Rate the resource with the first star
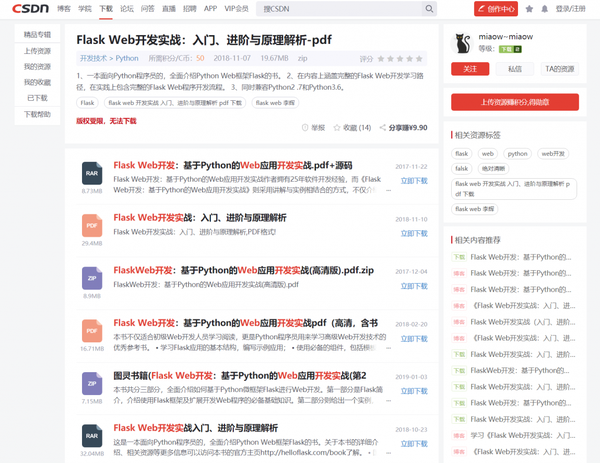 381,59
